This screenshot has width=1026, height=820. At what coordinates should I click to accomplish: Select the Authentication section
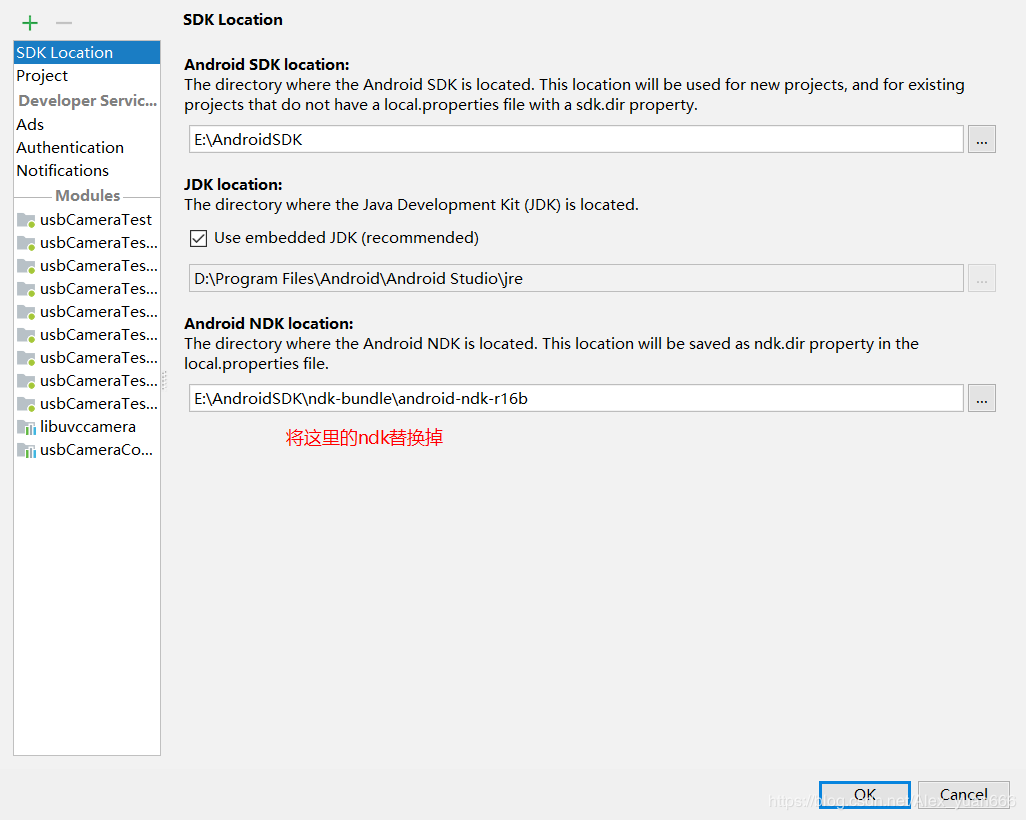pos(69,147)
